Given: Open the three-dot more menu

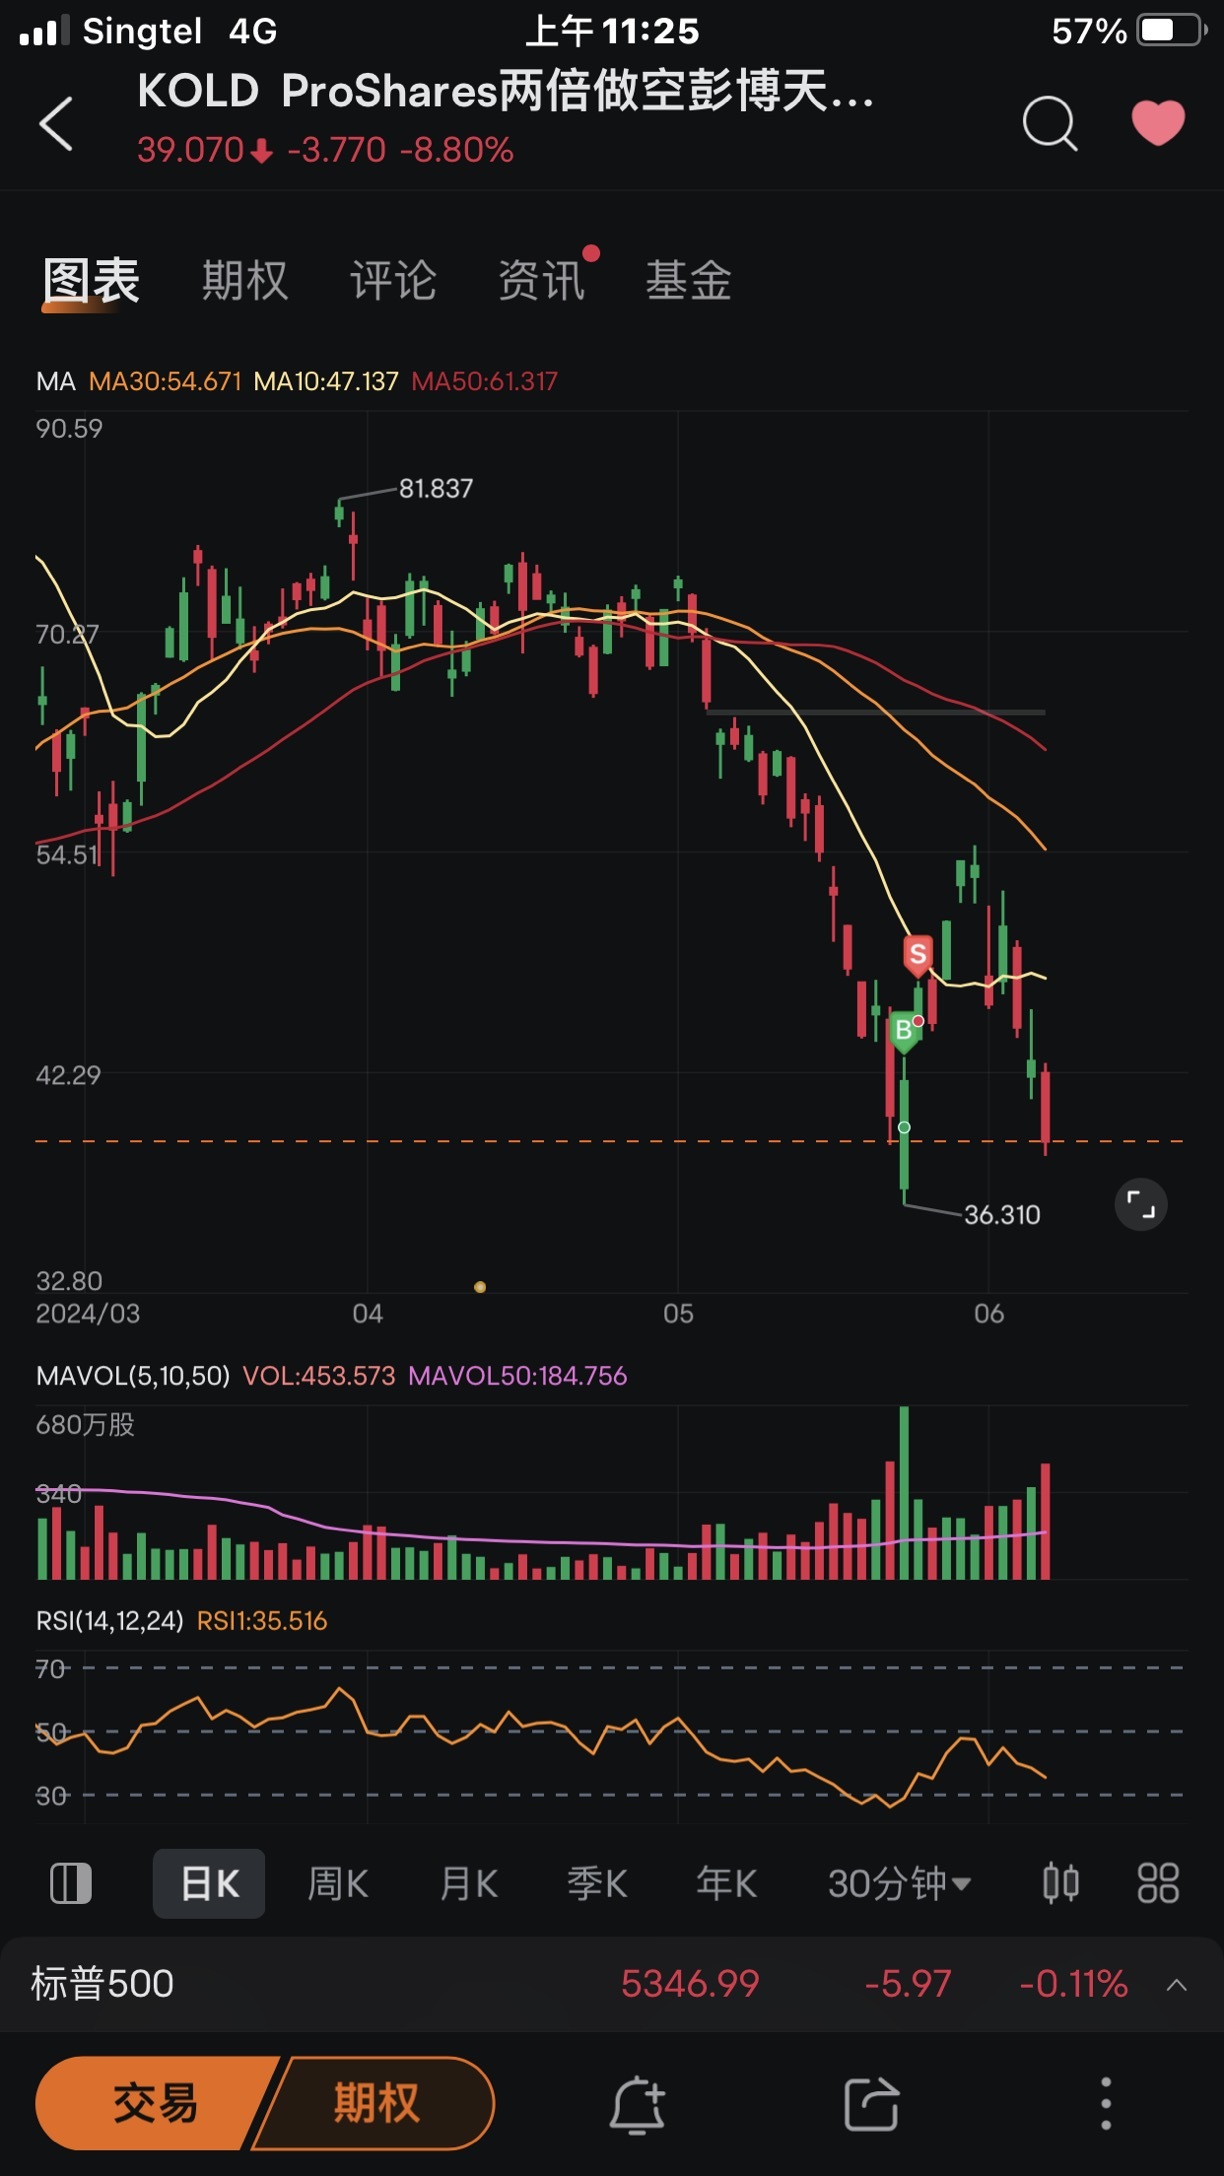Looking at the screenshot, I should [1106, 2103].
